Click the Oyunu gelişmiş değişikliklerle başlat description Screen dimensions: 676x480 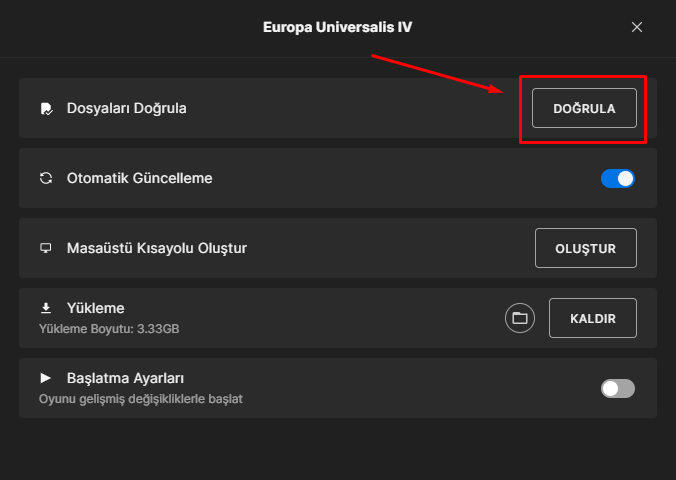point(141,399)
